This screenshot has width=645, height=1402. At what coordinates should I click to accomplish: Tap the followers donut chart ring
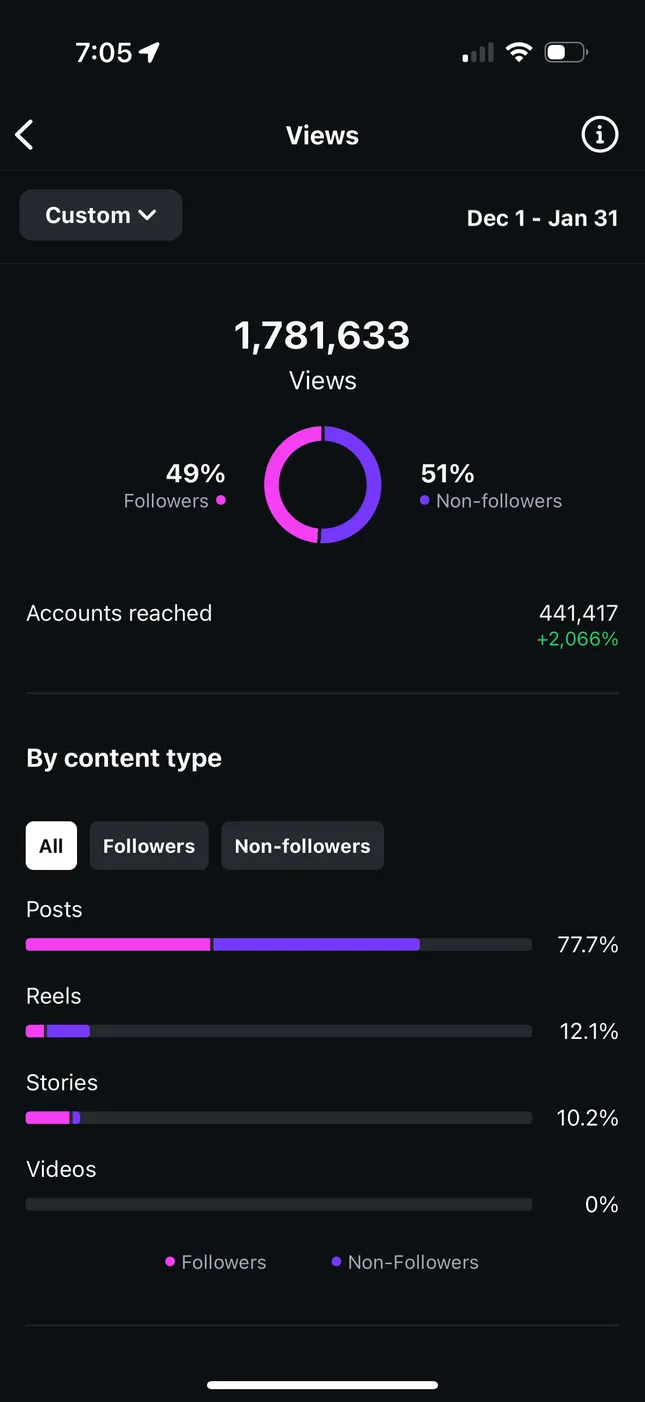pos(322,485)
